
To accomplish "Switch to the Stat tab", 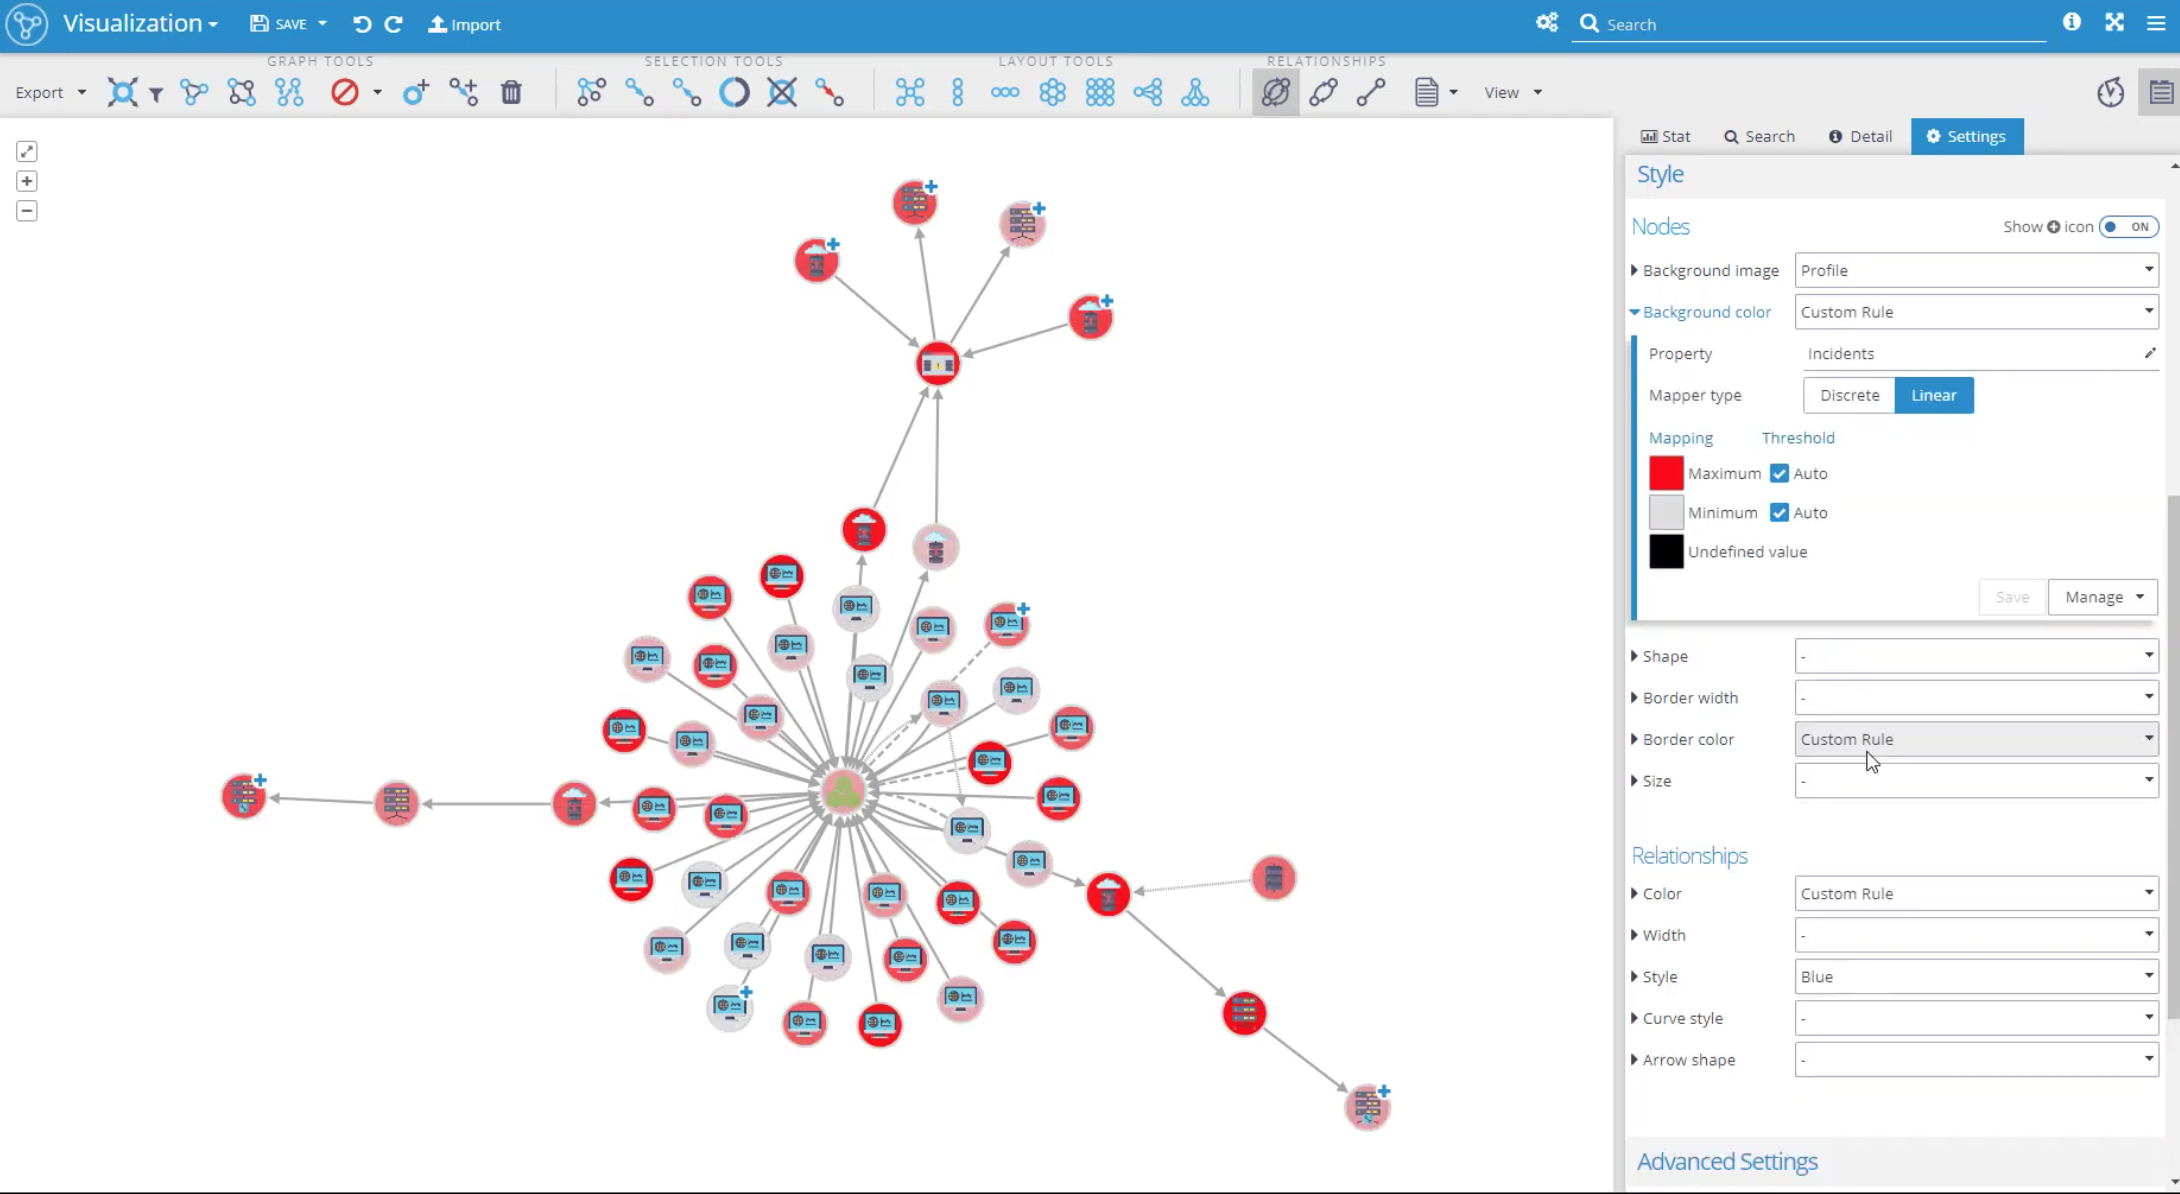I will (1666, 136).
